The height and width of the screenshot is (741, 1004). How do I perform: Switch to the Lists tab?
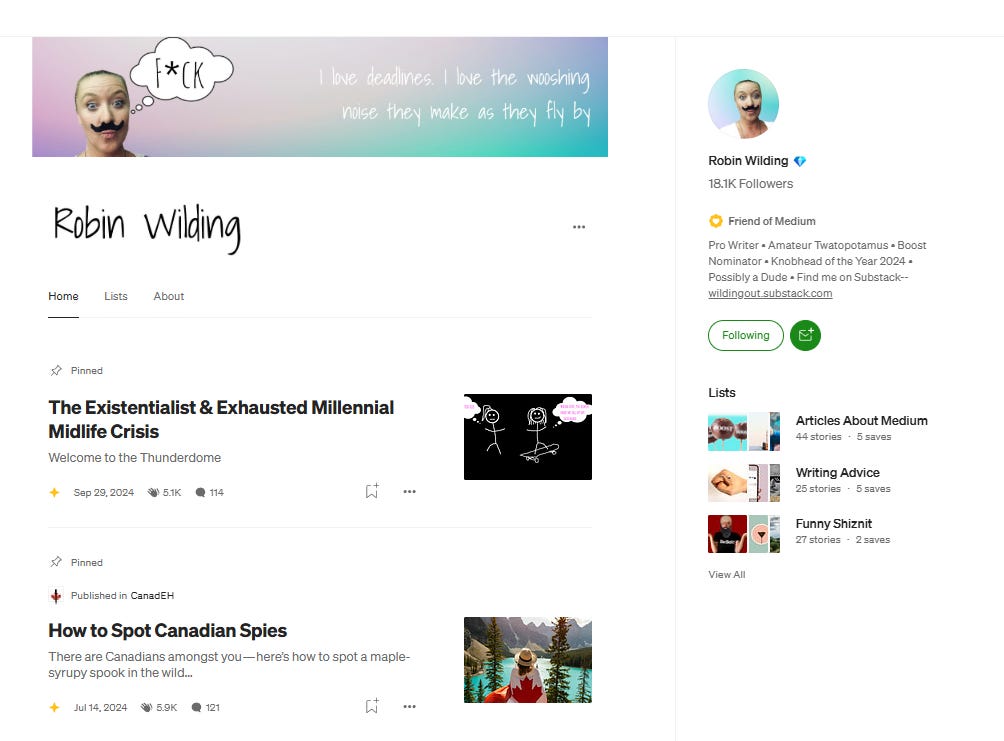[x=116, y=296]
